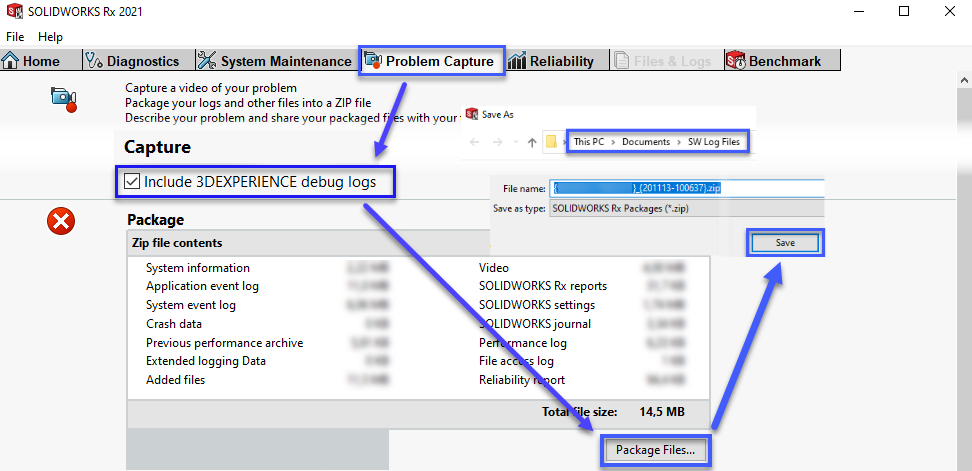
Task: Open the Save as type dropdown
Action: pyautogui.click(x=687, y=209)
